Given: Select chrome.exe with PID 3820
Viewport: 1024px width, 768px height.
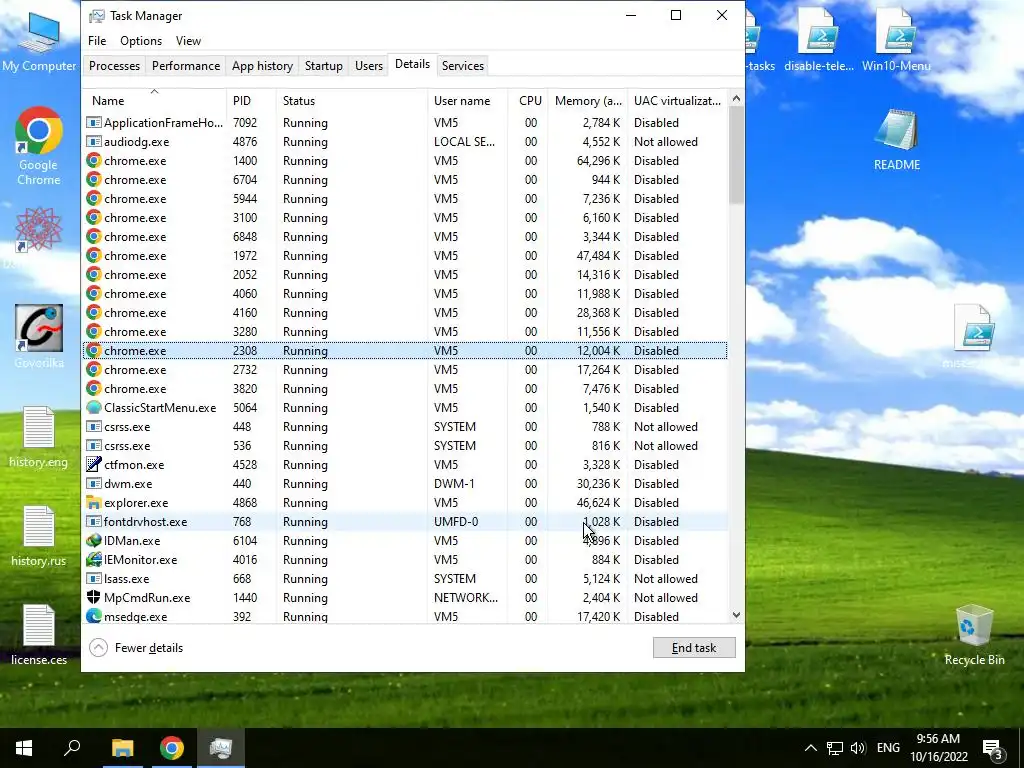Looking at the screenshot, I should [406, 389].
